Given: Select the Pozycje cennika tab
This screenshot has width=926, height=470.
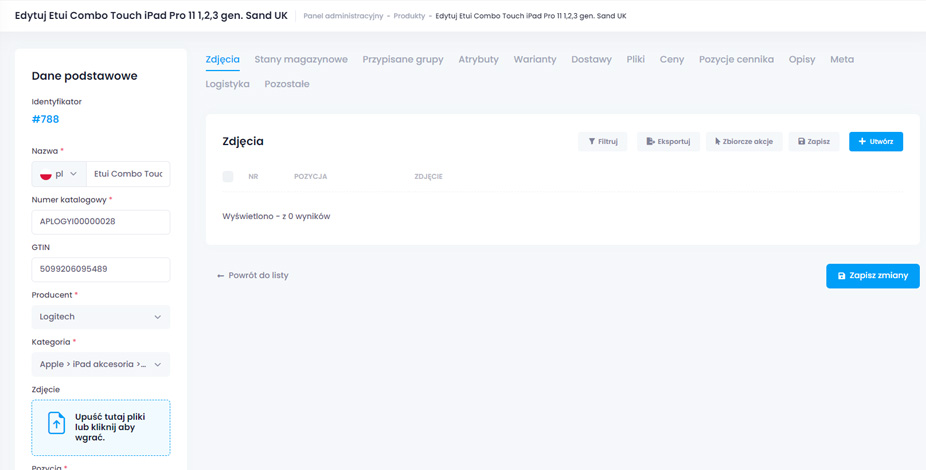Looking at the screenshot, I should coord(736,60).
